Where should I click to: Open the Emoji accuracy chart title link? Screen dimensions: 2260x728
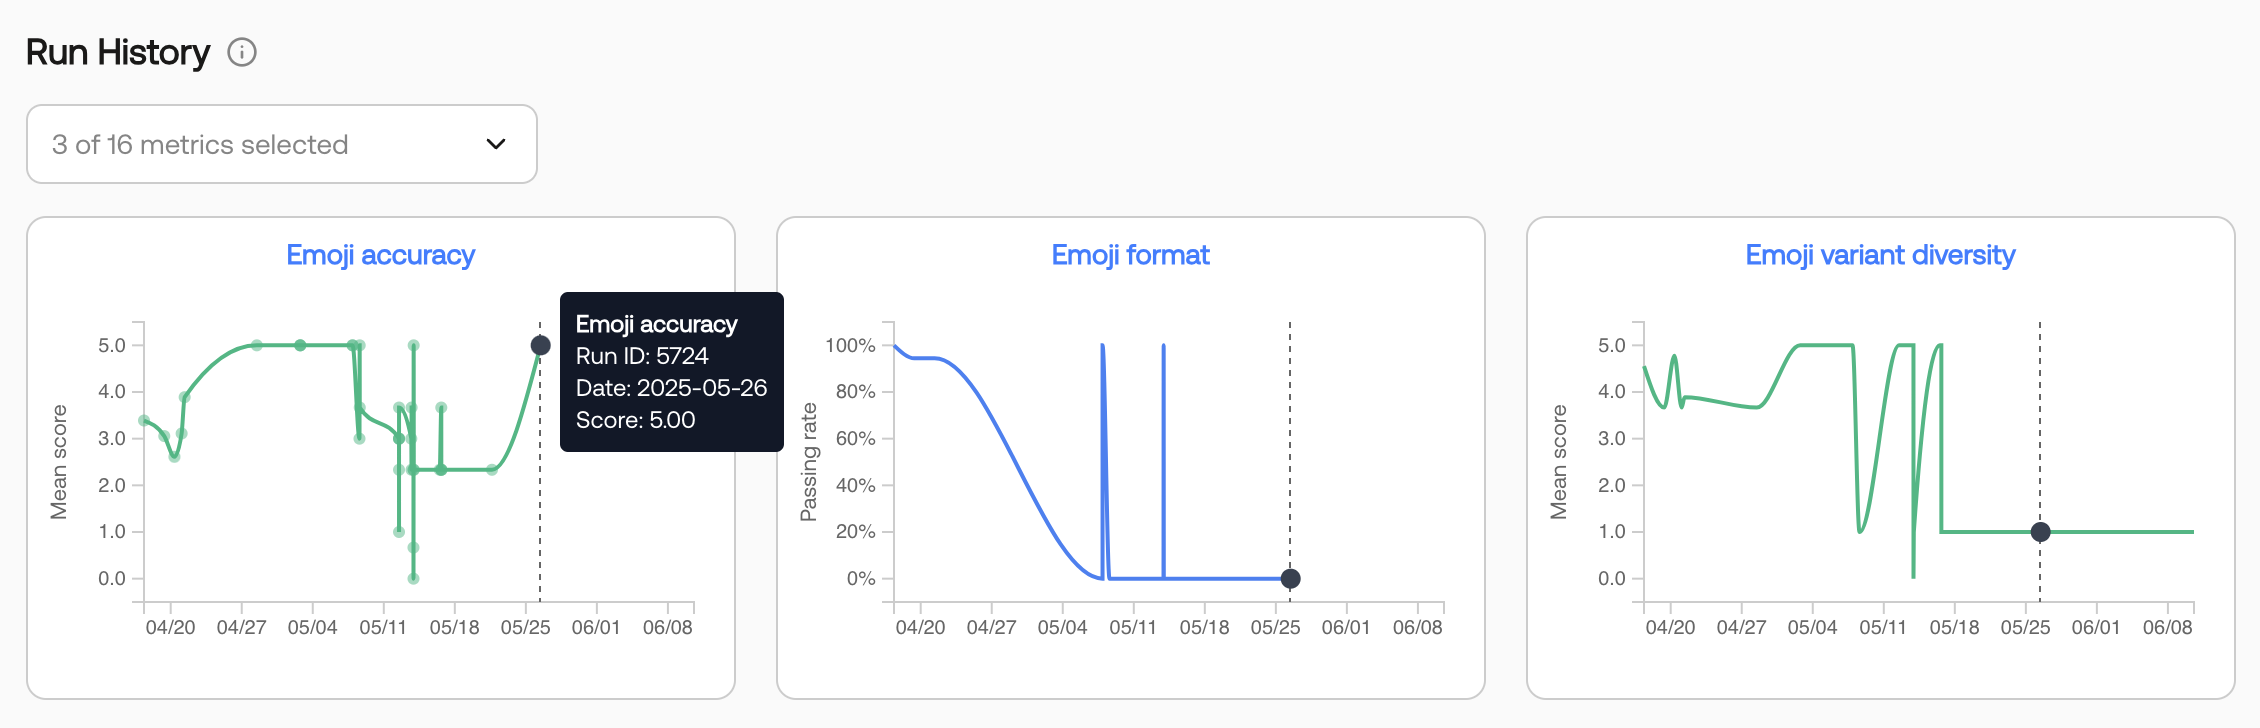pos(380,255)
